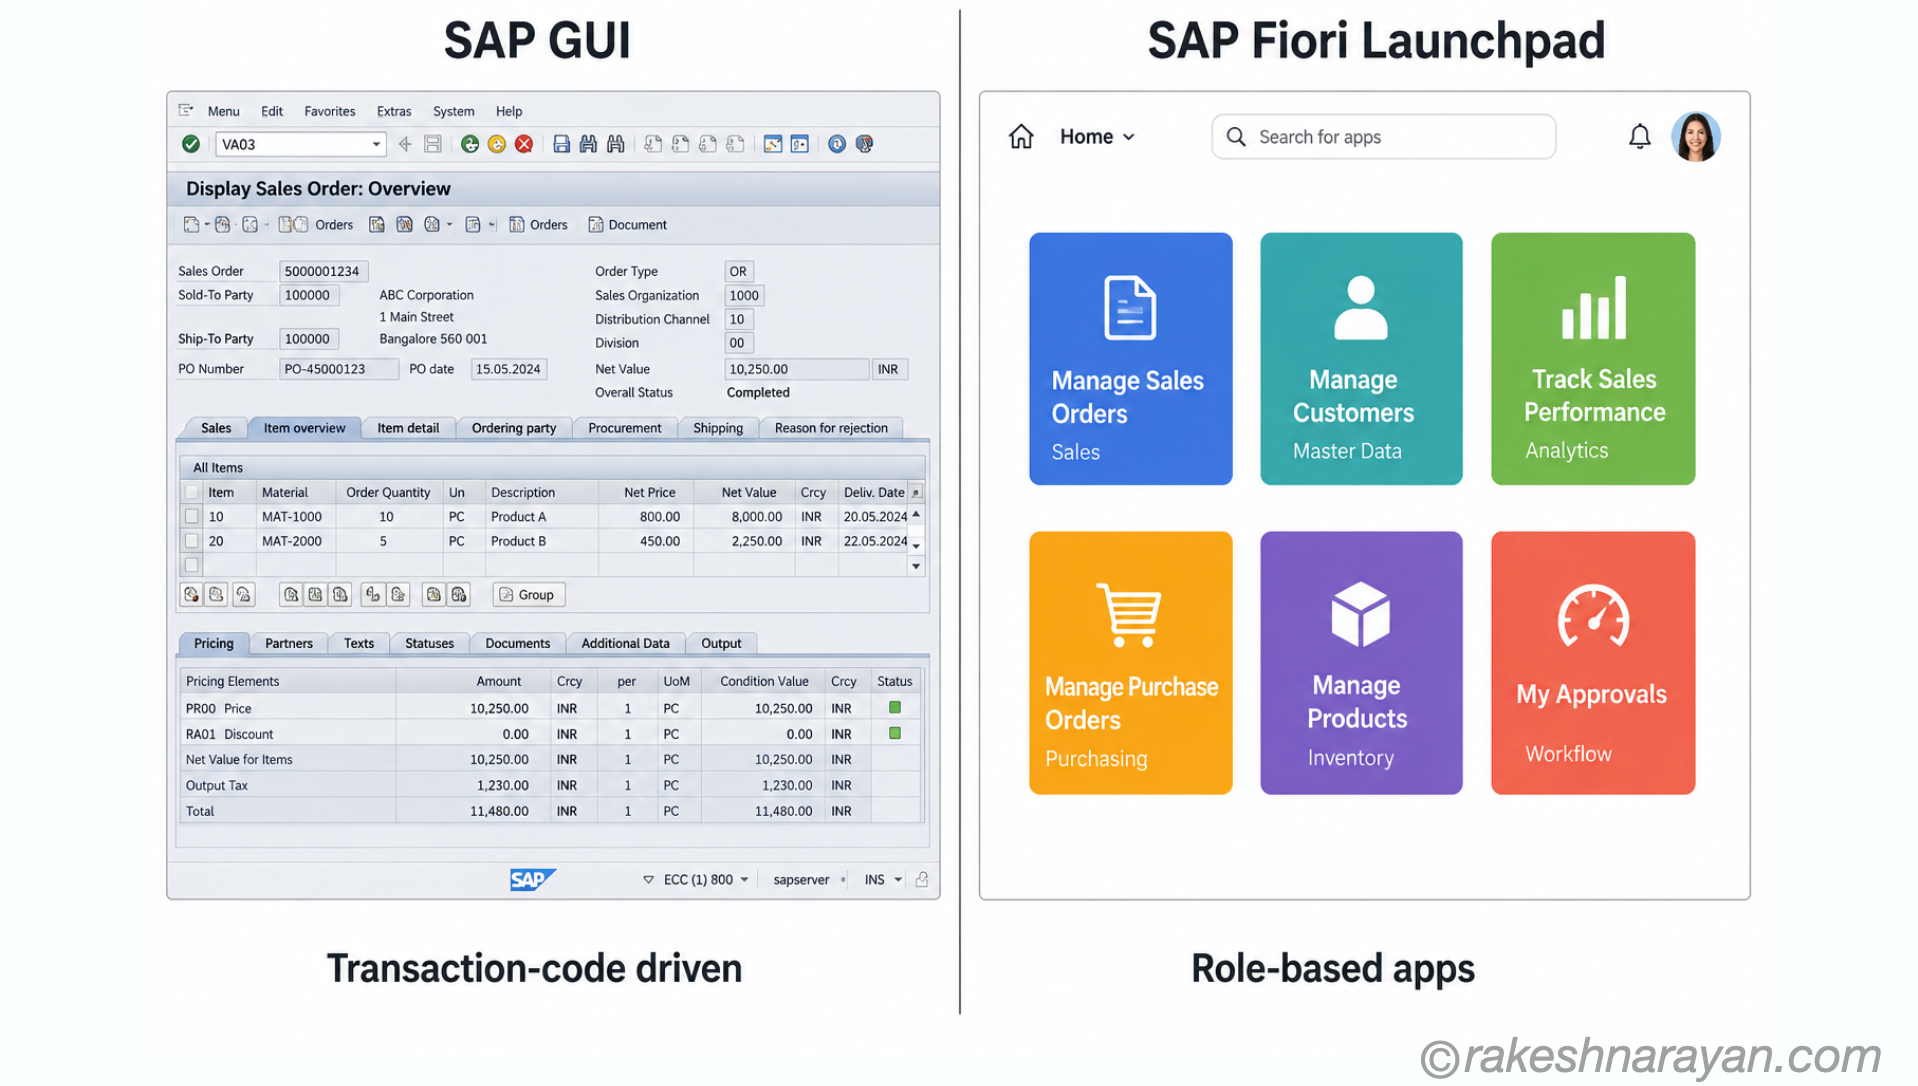Open the Help menu
The height and width of the screenshot is (1086, 1918).
tap(509, 111)
